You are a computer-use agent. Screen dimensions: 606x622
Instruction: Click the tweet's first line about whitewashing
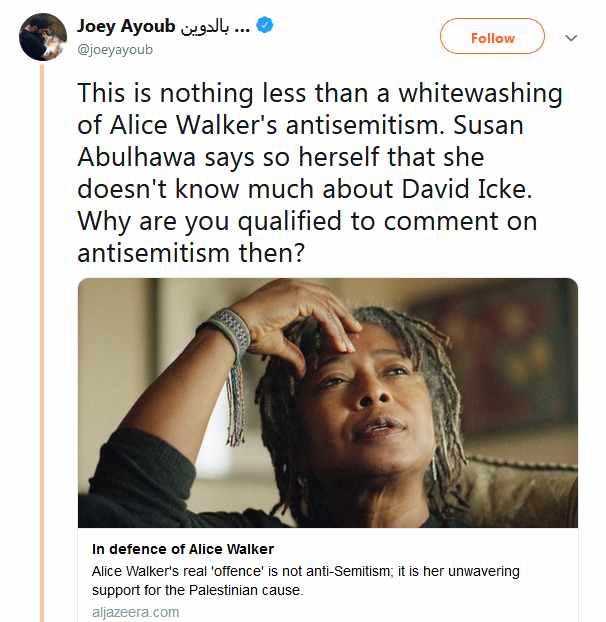coord(320,95)
